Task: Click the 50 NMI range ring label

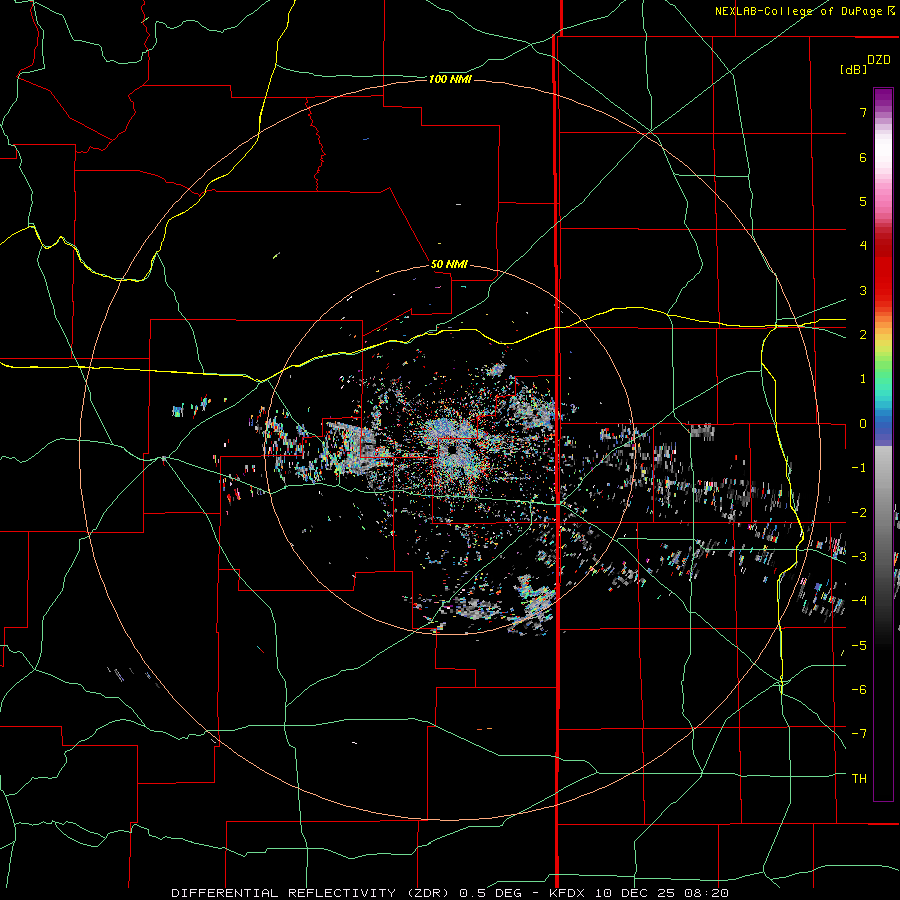Action: pos(449,264)
